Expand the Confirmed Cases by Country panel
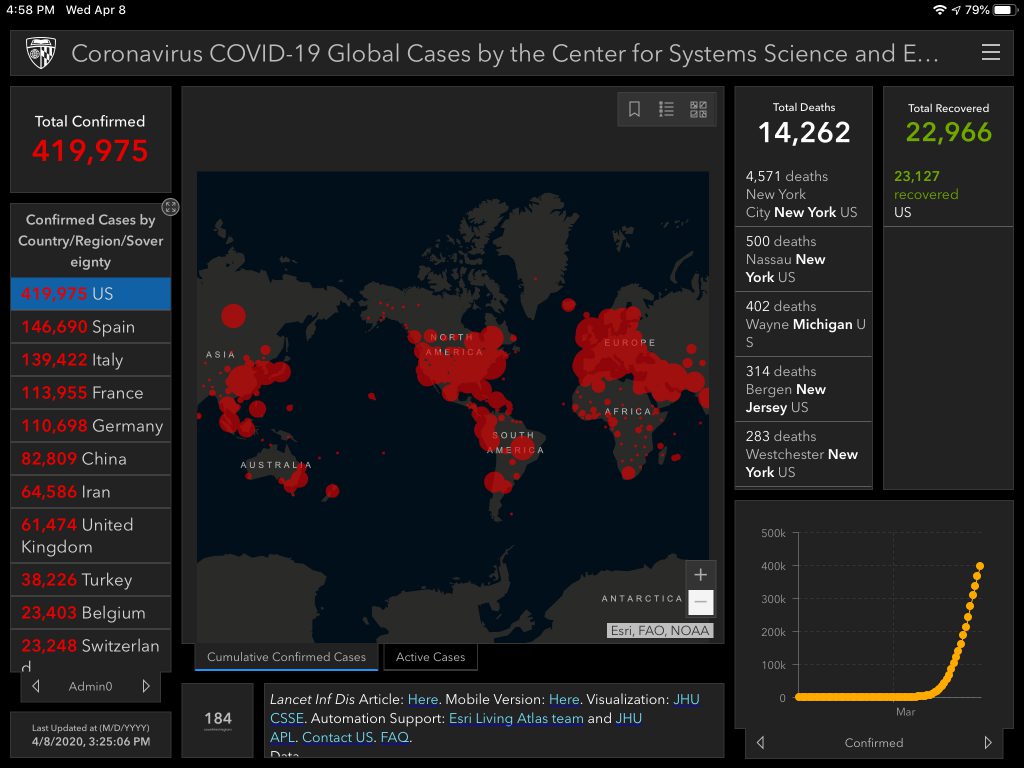Viewport: 1024px width, 768px height. (171, 207)
